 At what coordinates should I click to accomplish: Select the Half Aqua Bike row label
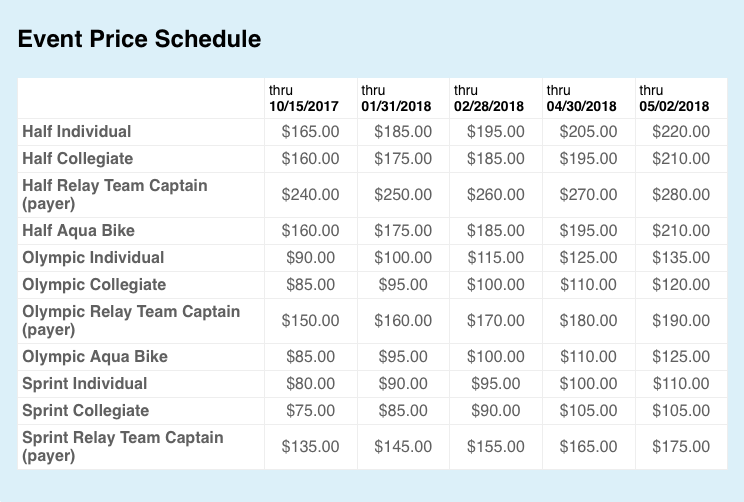click(78, 231)
